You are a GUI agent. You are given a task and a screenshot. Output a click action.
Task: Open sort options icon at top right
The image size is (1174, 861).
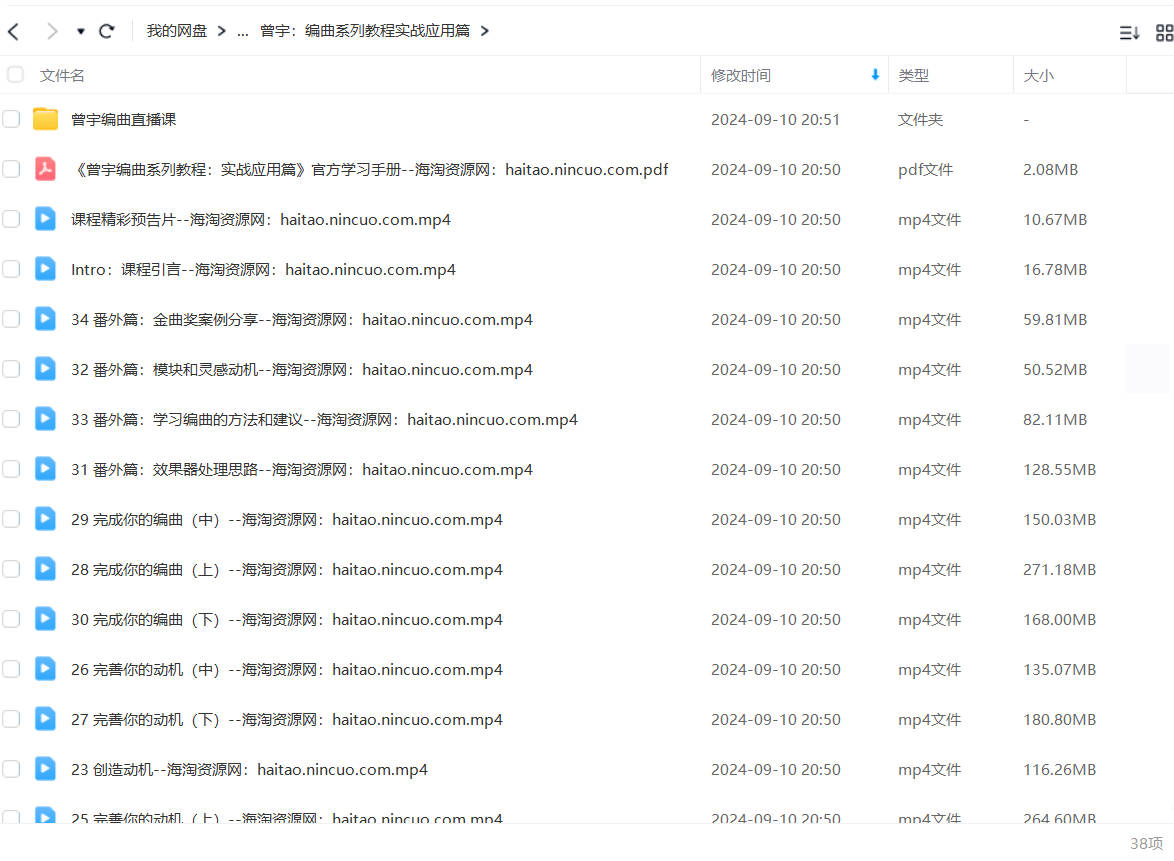coord(1129,32)
